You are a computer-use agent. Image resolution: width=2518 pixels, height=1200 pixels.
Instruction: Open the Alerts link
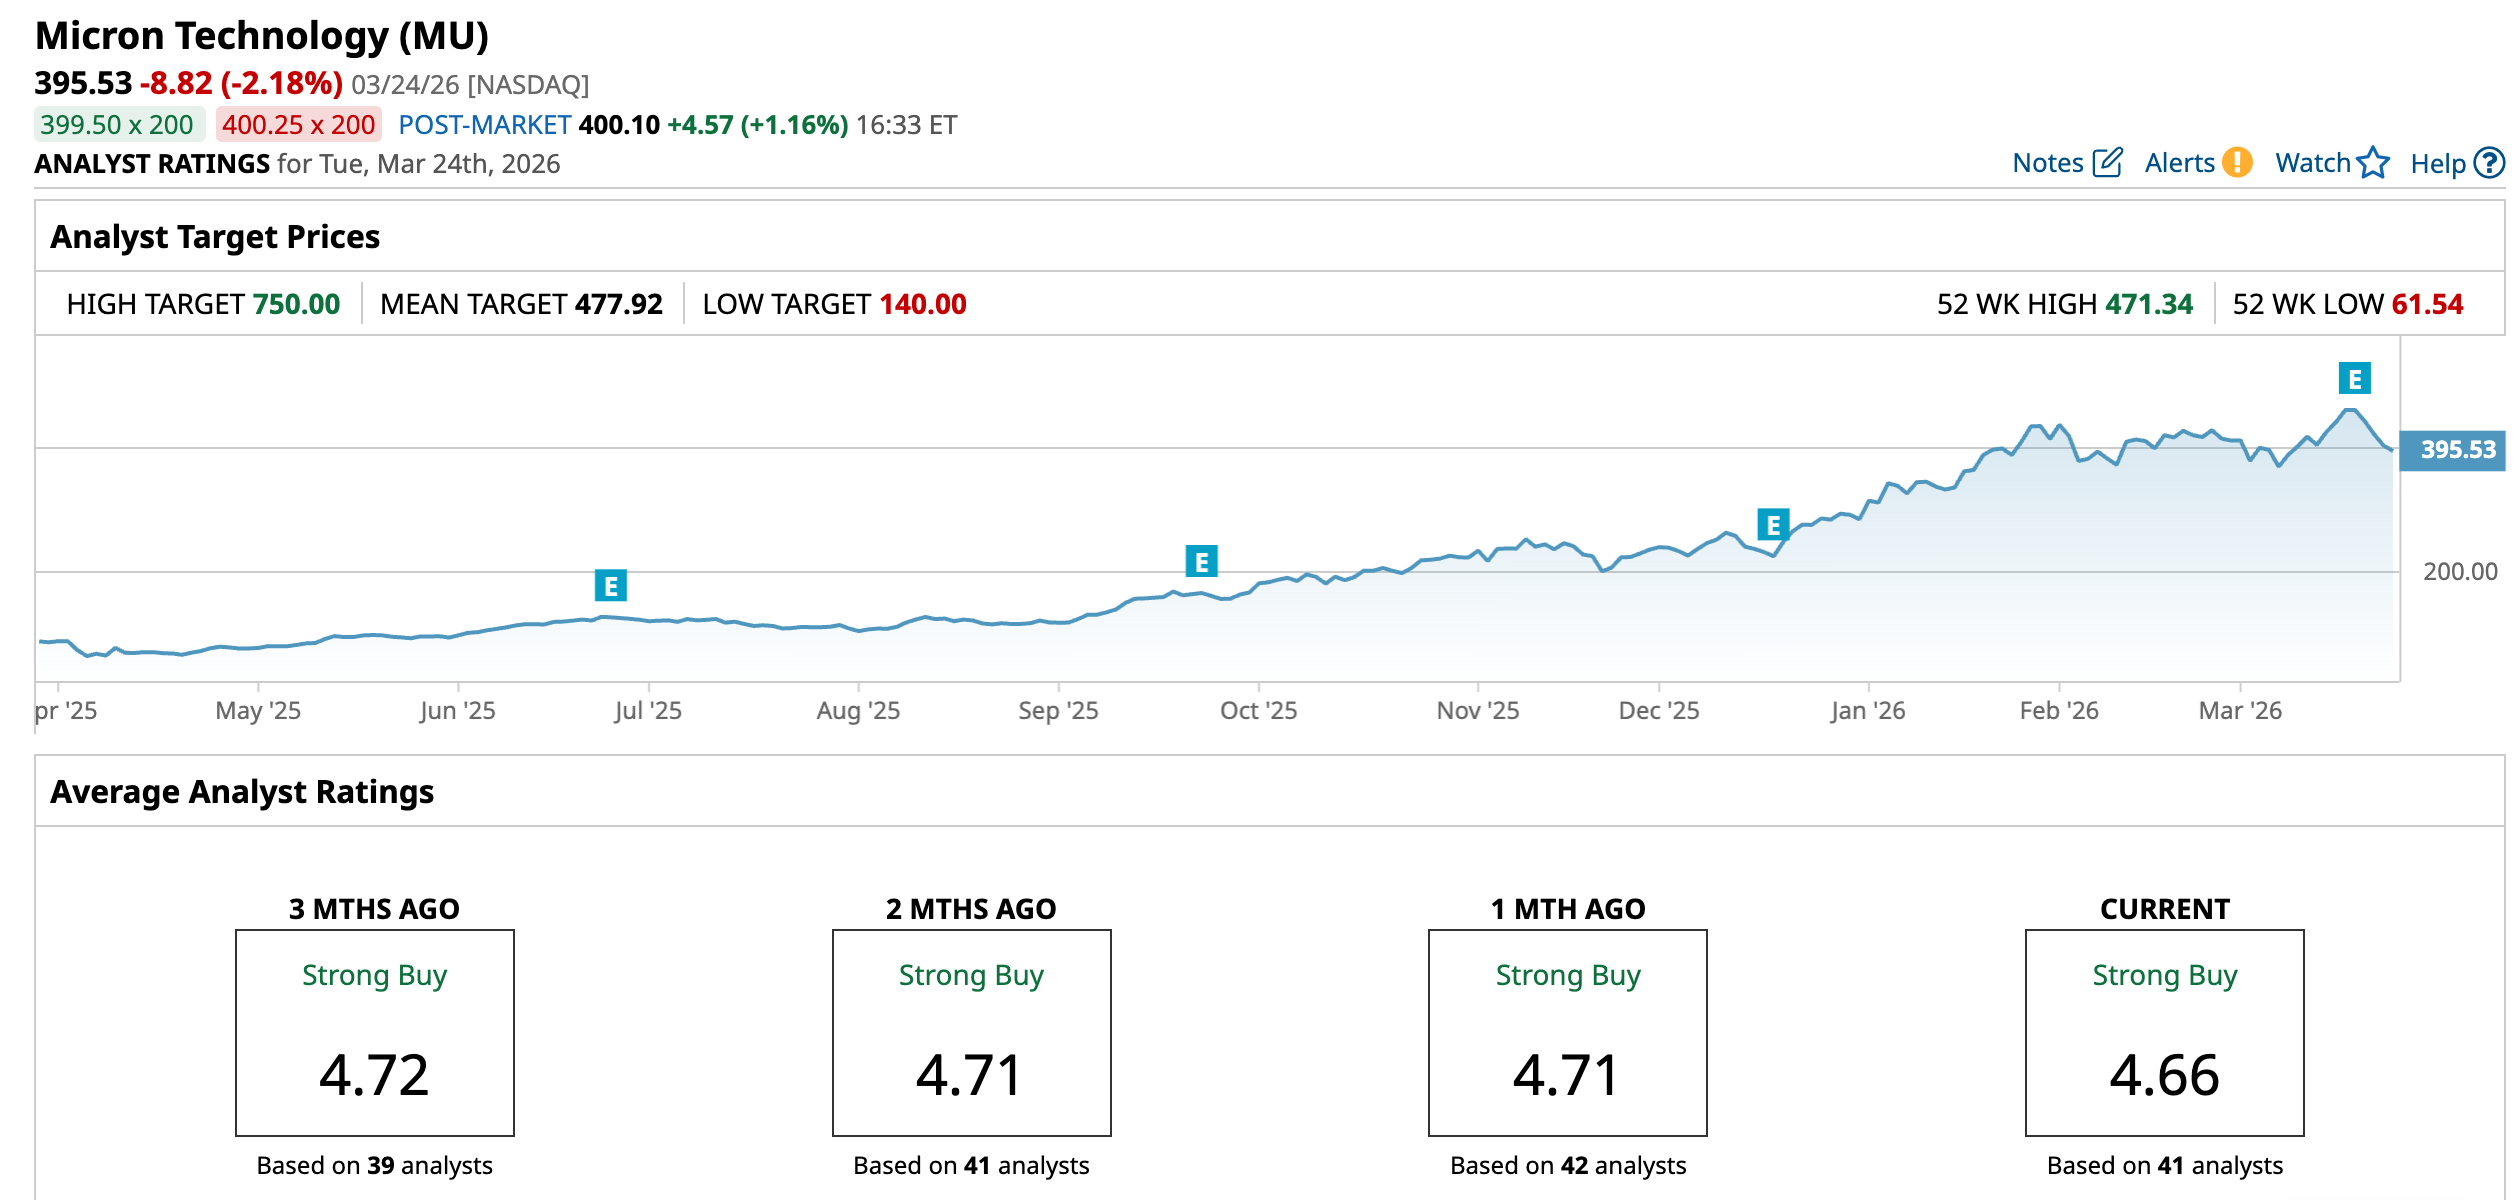[2179, 163]
